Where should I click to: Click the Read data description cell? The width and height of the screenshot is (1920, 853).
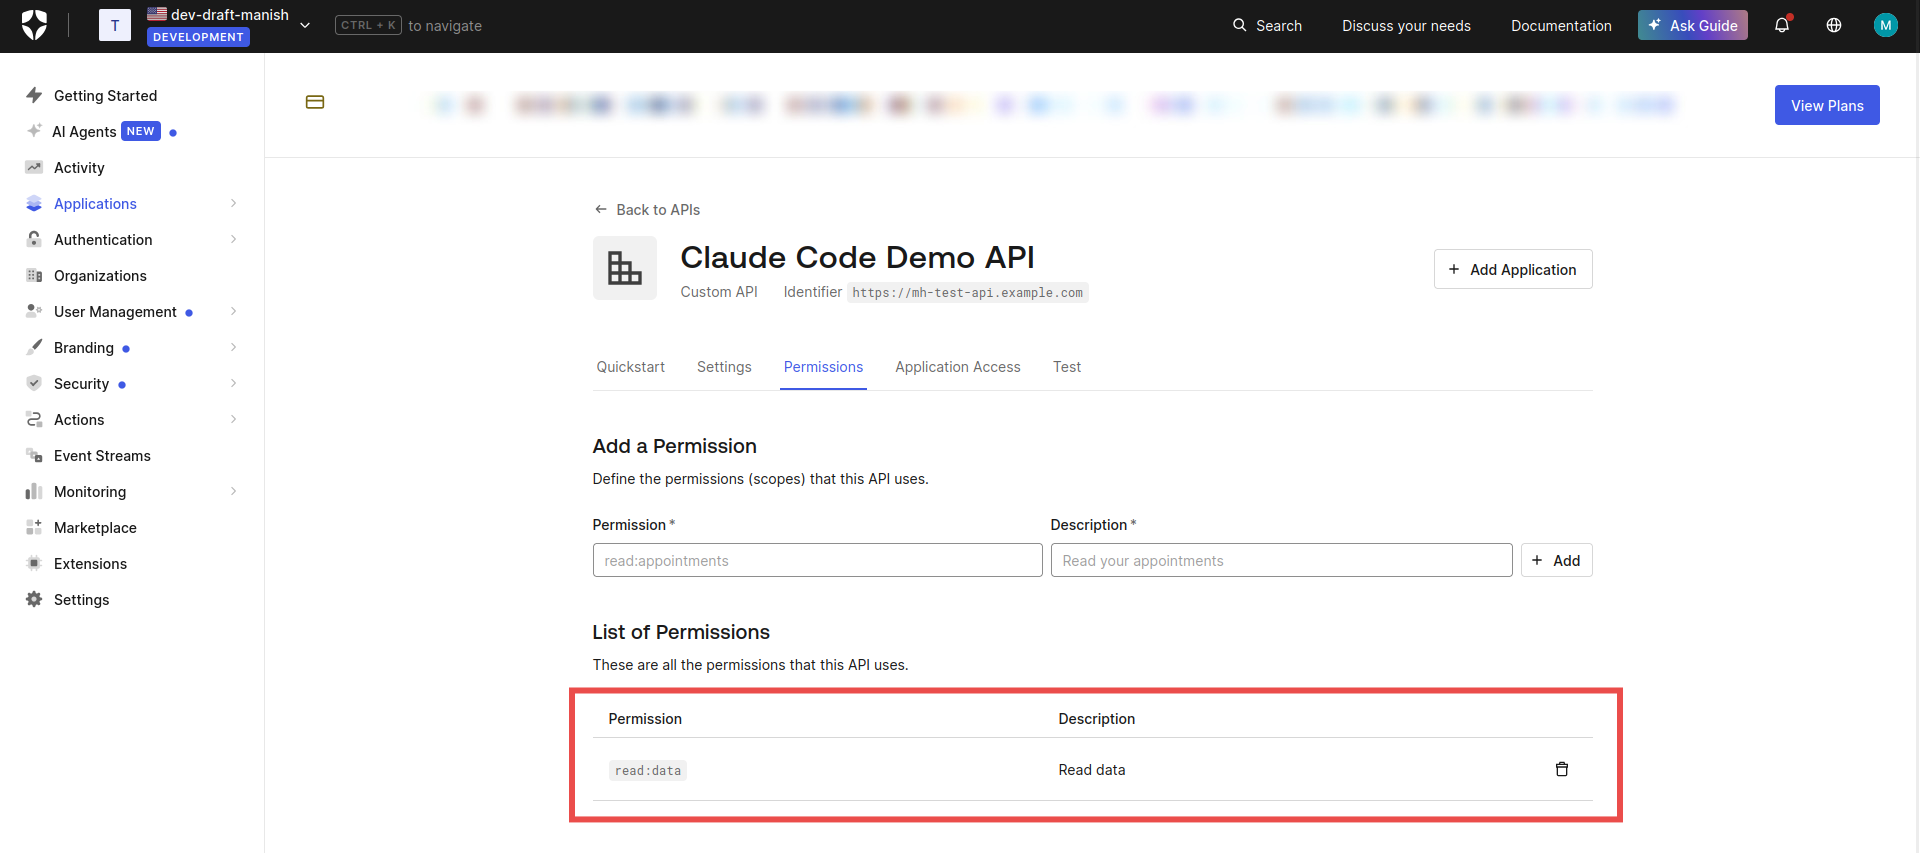tap(1092, 769)
